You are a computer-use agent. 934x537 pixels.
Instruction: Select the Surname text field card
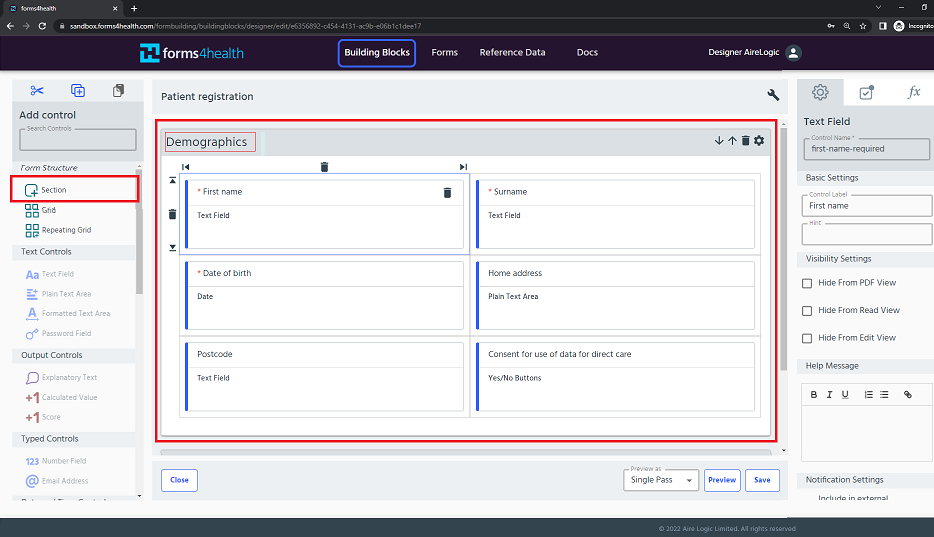pyautogui.click(x=615, y=214)
